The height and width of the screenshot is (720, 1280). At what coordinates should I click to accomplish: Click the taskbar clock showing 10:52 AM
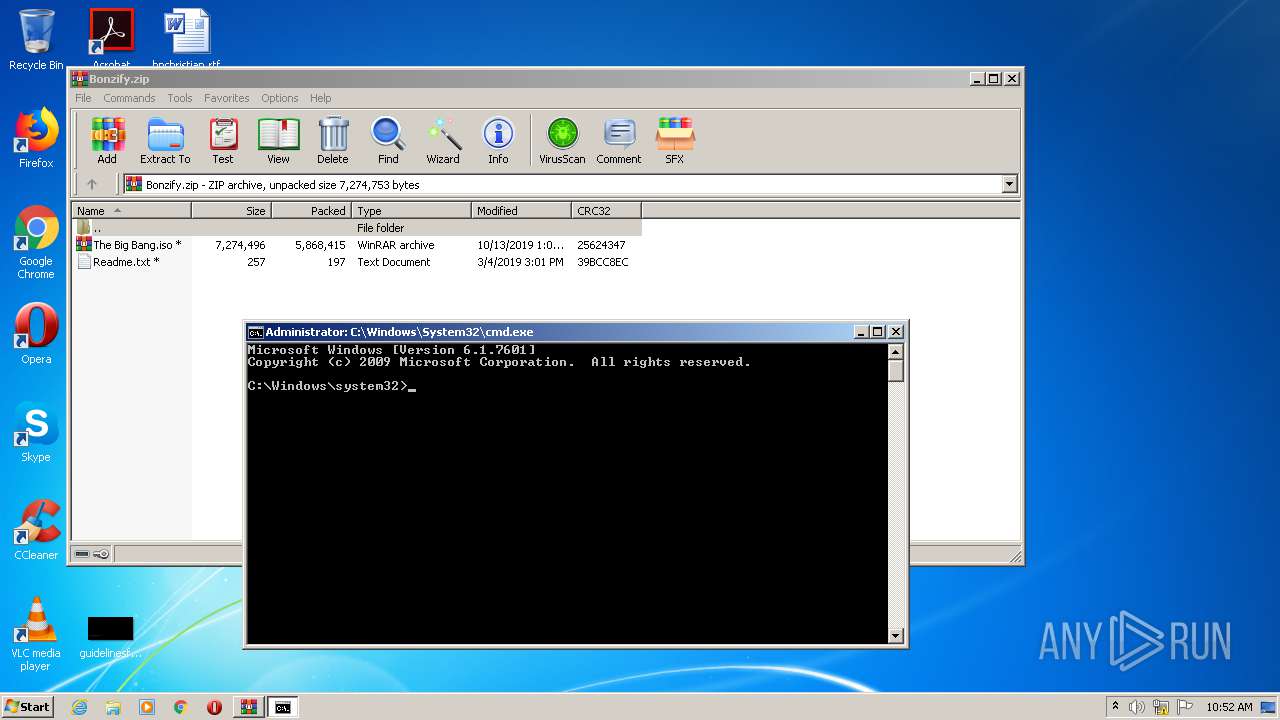coord(1229,707)
